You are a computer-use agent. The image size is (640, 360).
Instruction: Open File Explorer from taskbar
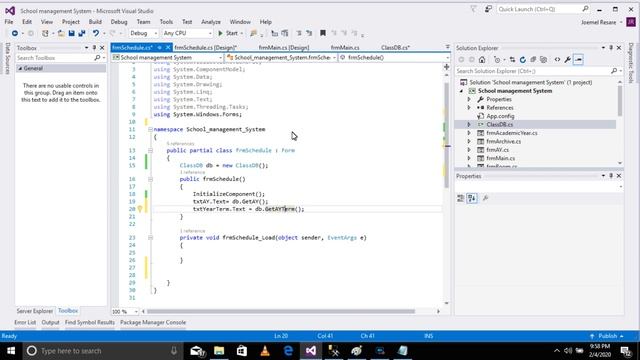coord(219,351)
